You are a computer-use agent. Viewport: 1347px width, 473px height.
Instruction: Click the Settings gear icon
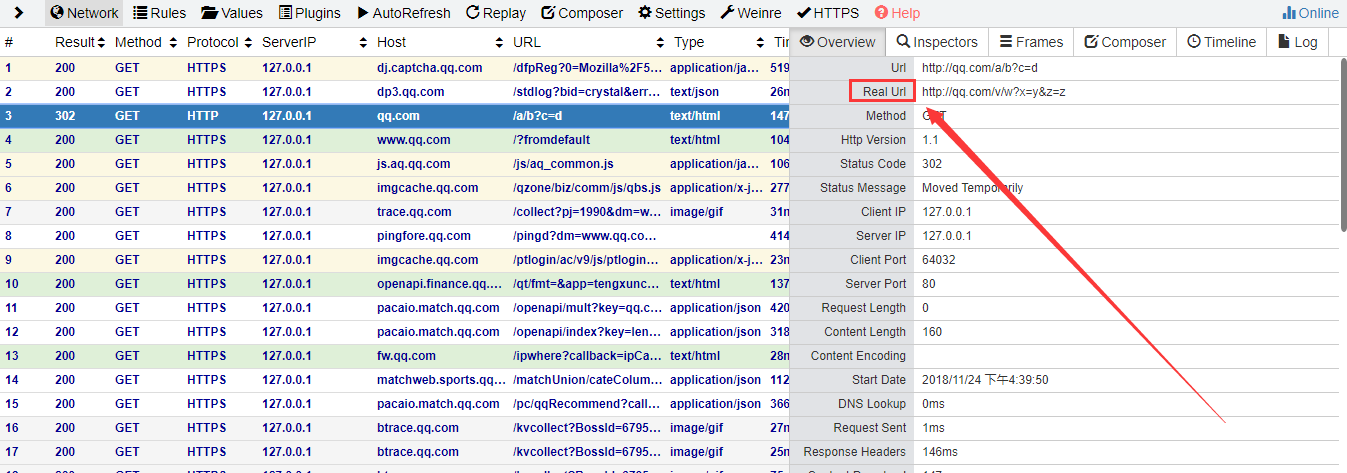click(x=645, y=13)
